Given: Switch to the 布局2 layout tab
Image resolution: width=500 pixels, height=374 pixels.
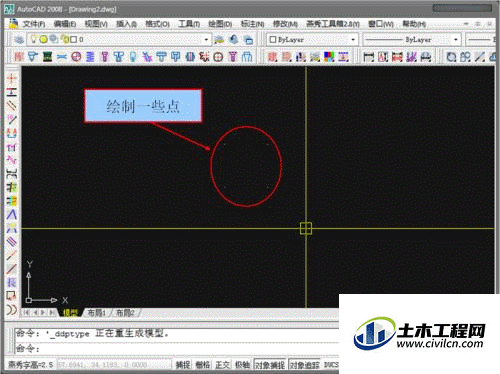Looking at the screenshot, I should pyautogui.click(x=125, y=313).
